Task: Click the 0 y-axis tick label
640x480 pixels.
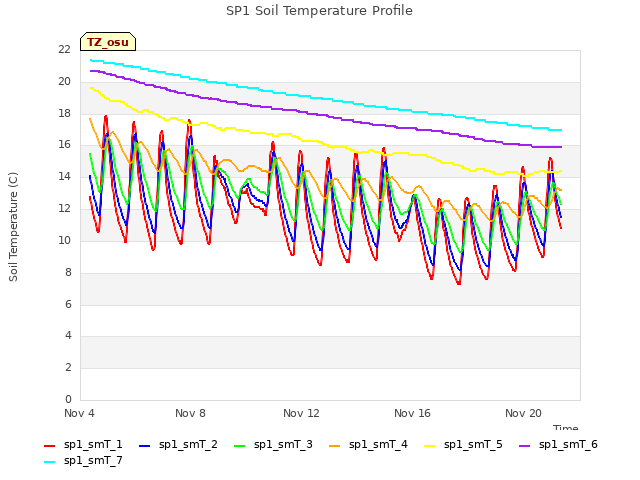Action: [68, 399]
